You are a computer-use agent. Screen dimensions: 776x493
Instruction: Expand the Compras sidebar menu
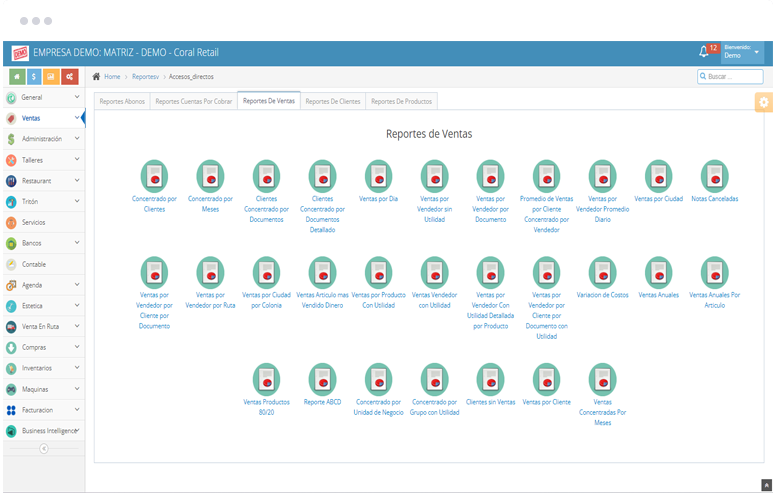pyautogui.click(x=44, y=347)
